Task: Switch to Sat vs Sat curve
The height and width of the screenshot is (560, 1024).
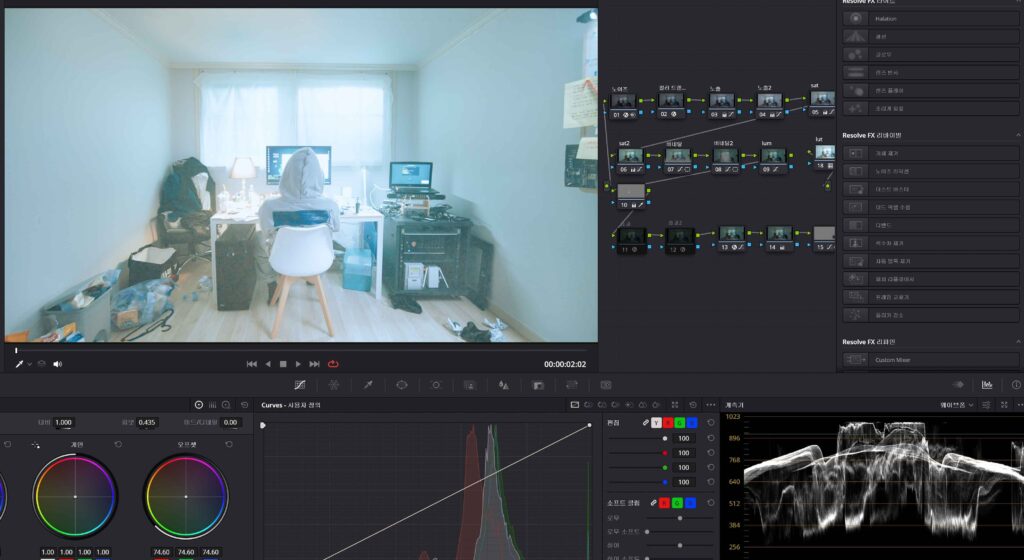Action: 643,405
